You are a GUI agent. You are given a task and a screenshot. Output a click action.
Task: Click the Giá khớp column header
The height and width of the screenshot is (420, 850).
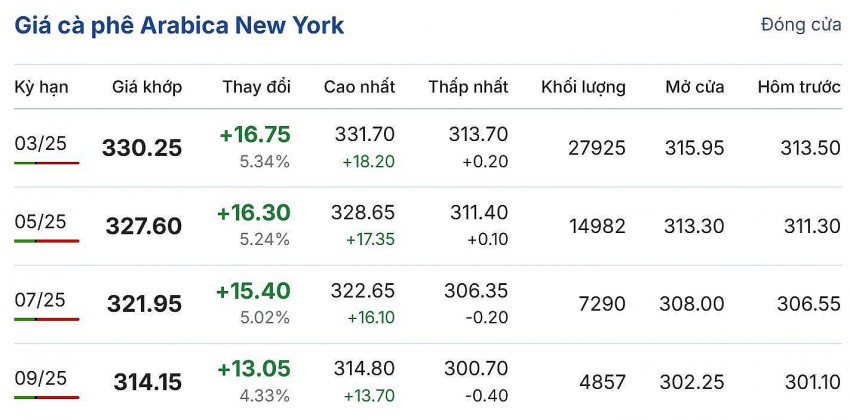pyautogui.click(x=147, y=87)
